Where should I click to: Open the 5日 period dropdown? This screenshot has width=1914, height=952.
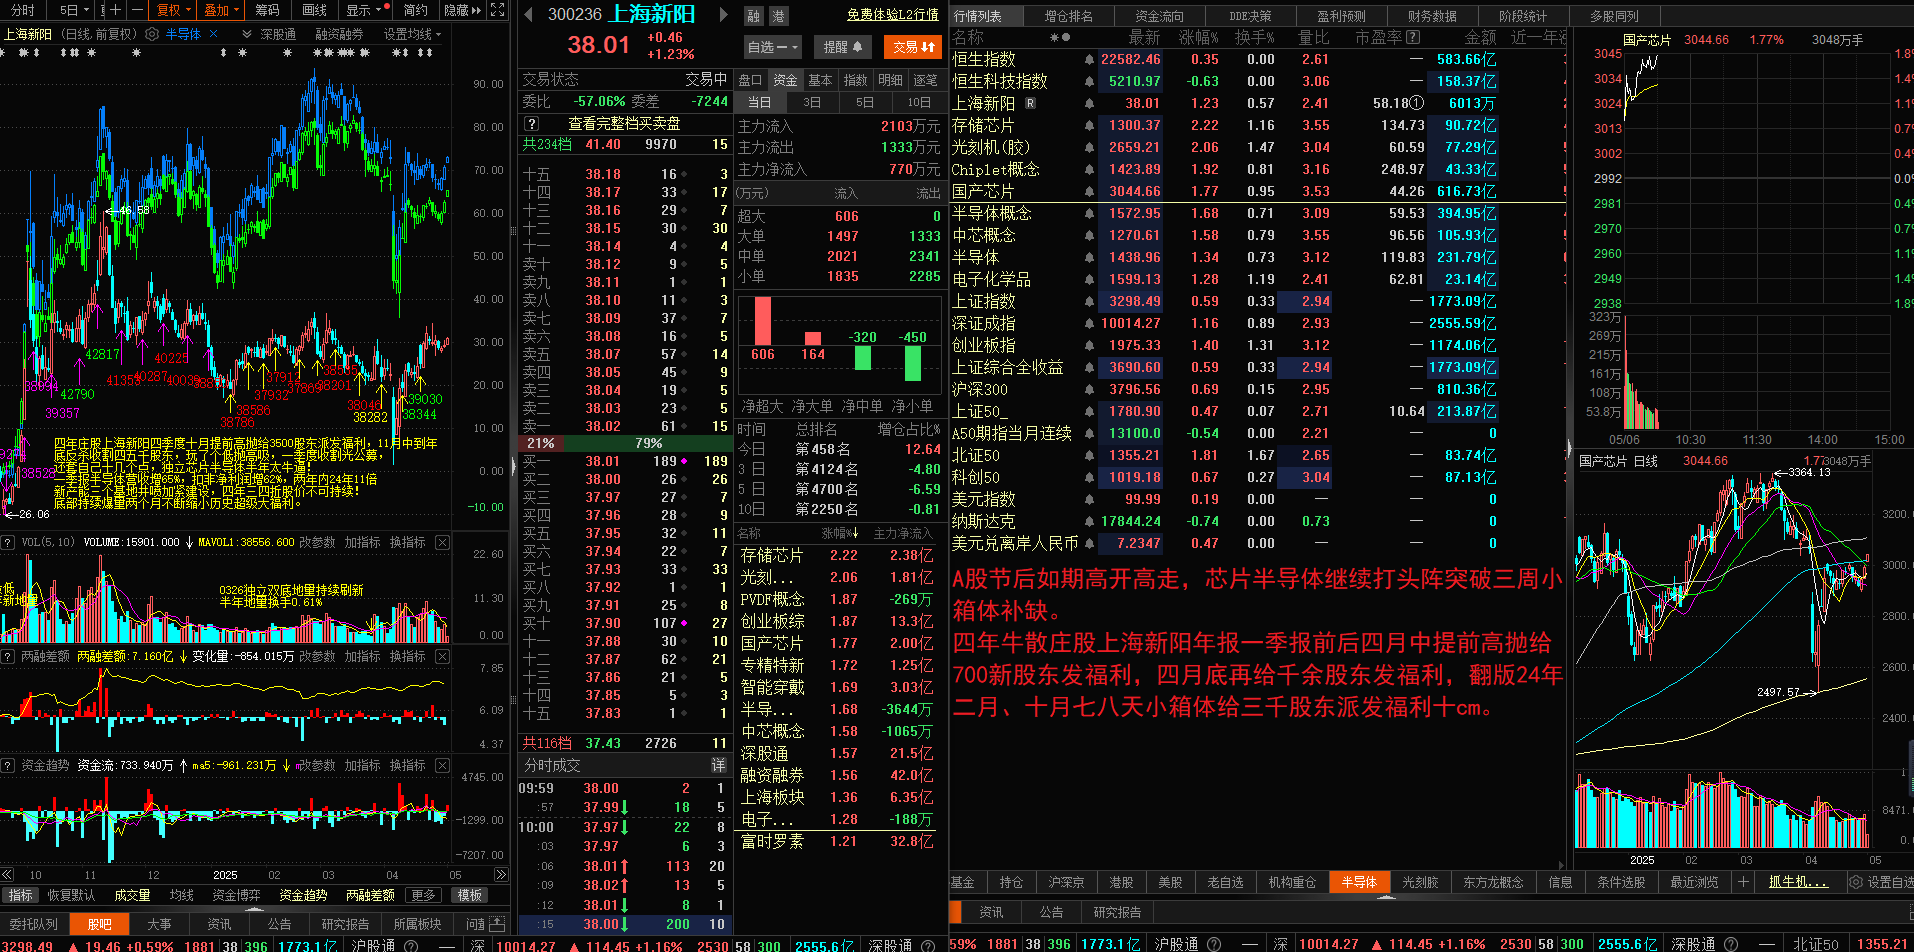tap(74, 10)
